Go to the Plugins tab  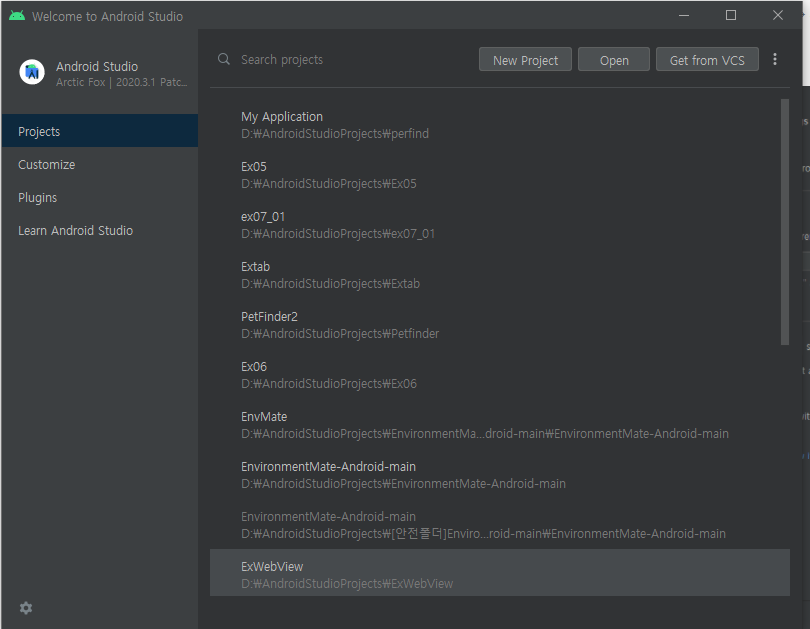coord(100,197)
